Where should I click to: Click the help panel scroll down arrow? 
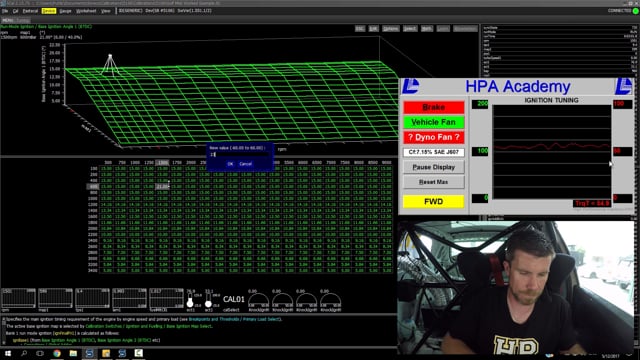click(x=4, y=343)
